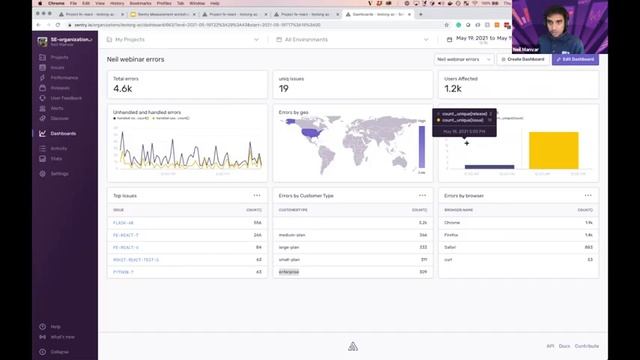Screen dimensions: 640x360
Task: Open the My Projects dropdown
Action: (183, 40)
